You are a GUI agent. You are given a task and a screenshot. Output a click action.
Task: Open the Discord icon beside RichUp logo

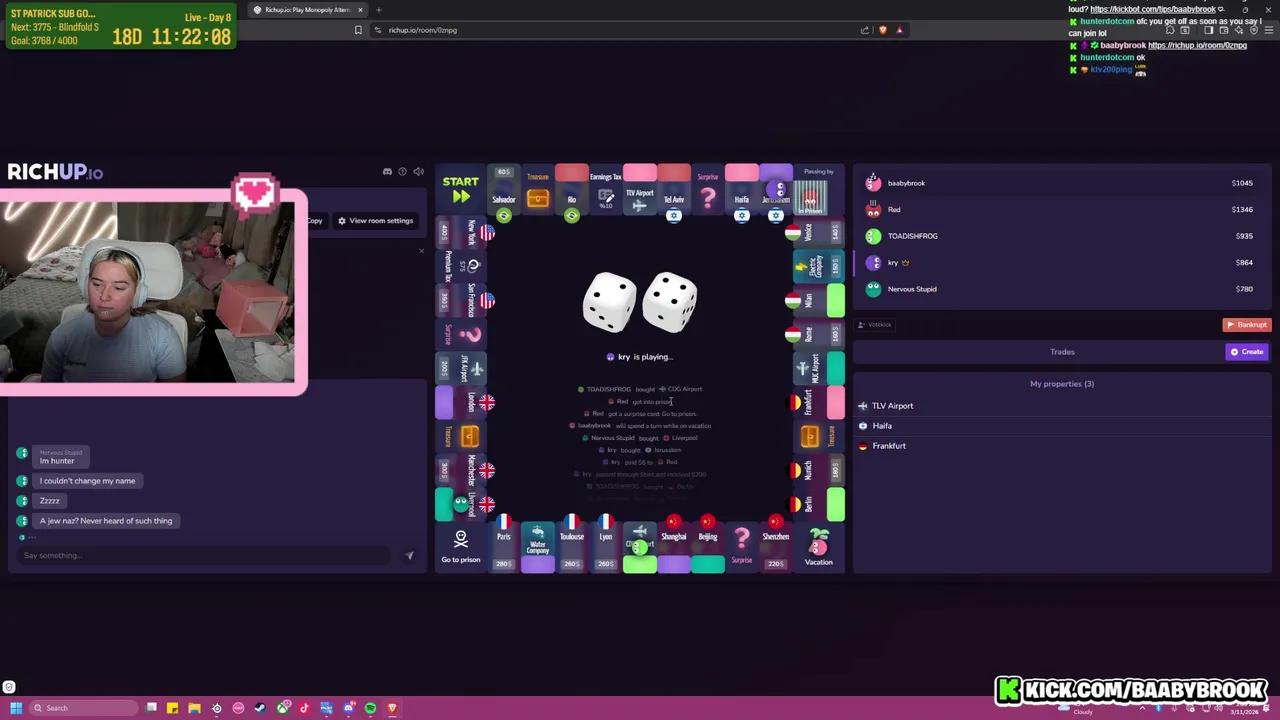point(387,172)
